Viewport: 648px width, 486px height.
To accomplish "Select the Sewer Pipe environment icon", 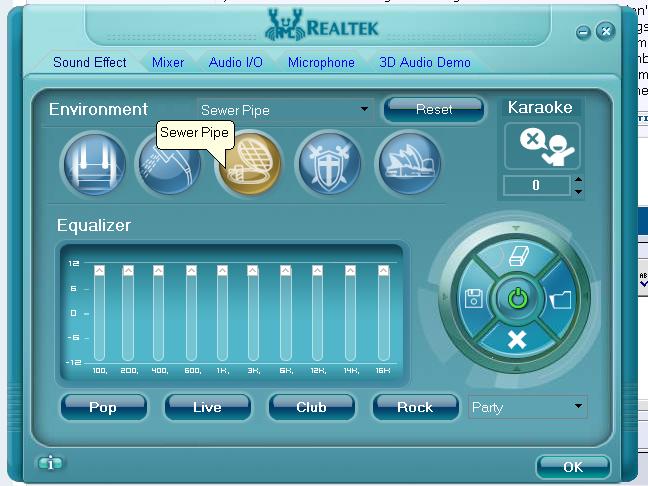I will click(250, 164).
